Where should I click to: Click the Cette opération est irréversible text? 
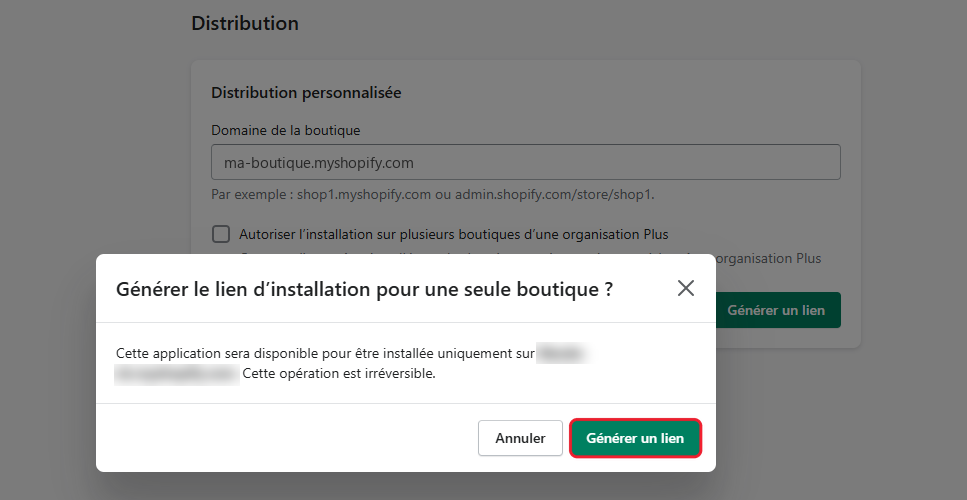click(339, 374)
